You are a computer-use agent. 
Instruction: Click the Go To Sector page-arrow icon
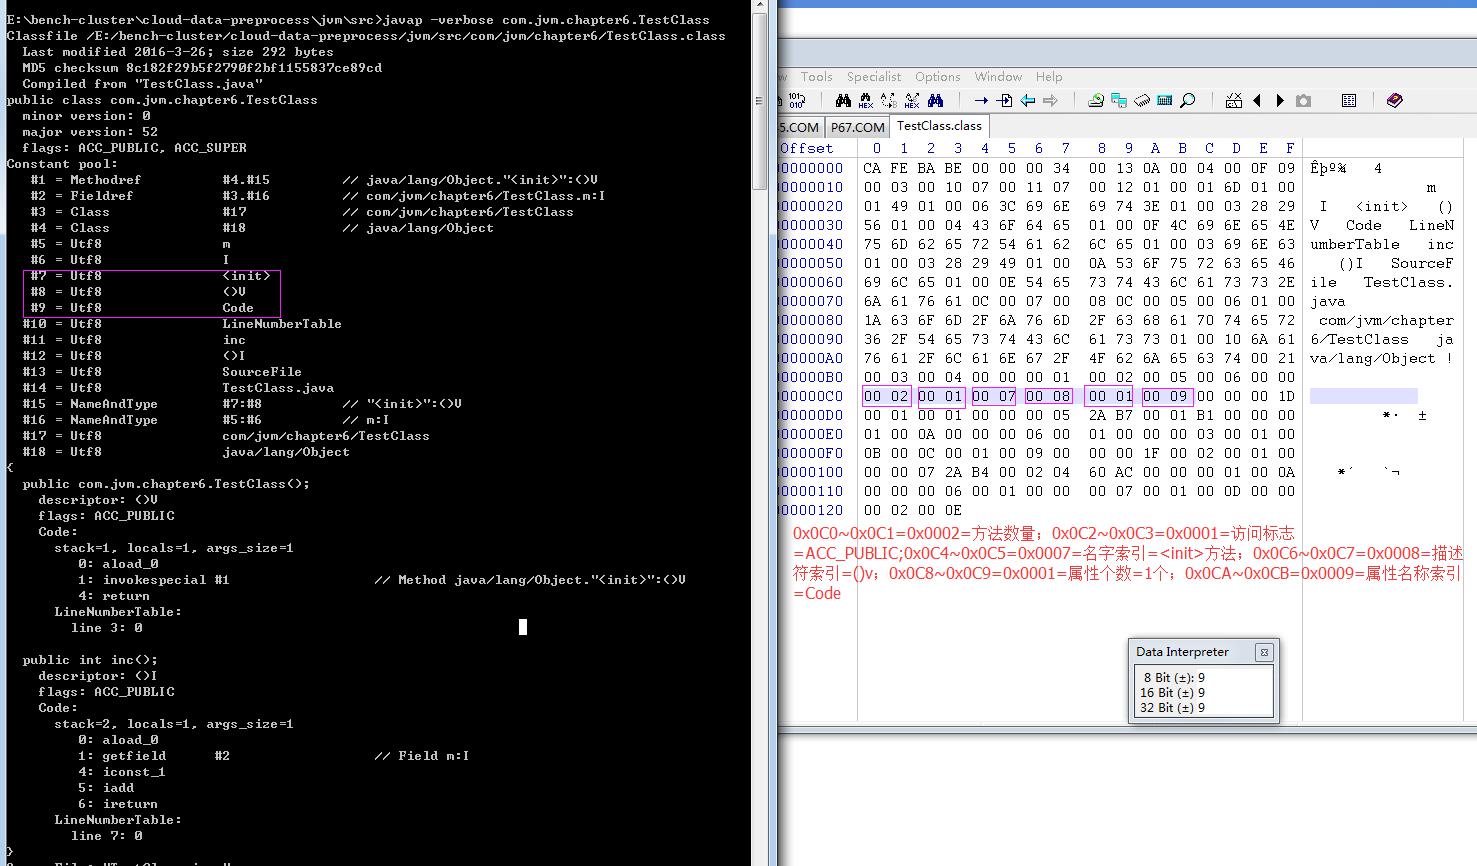[x=1004, y=100]
